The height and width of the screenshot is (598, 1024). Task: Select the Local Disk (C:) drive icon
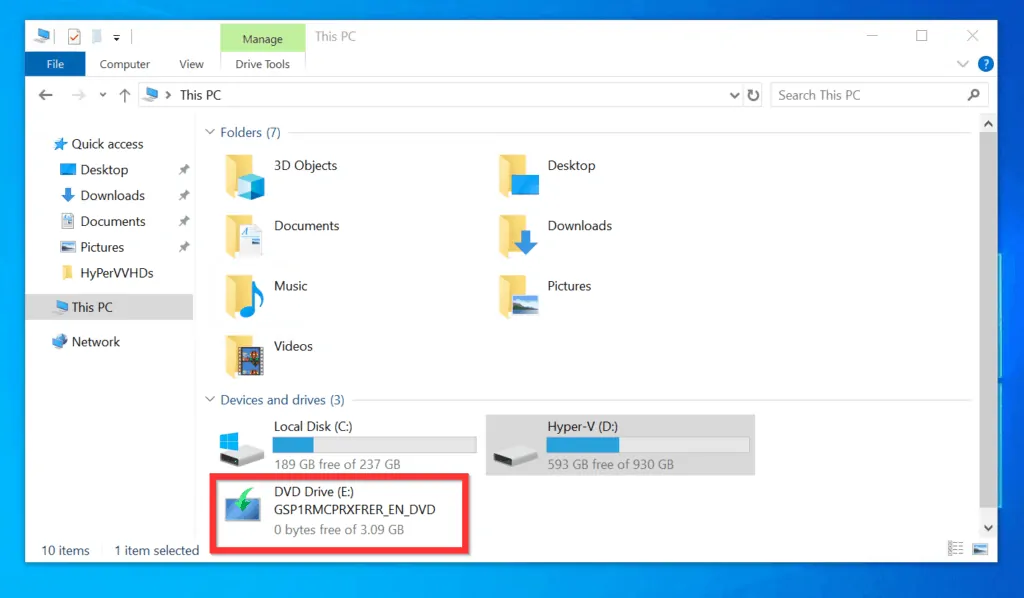tap(242, 447)
